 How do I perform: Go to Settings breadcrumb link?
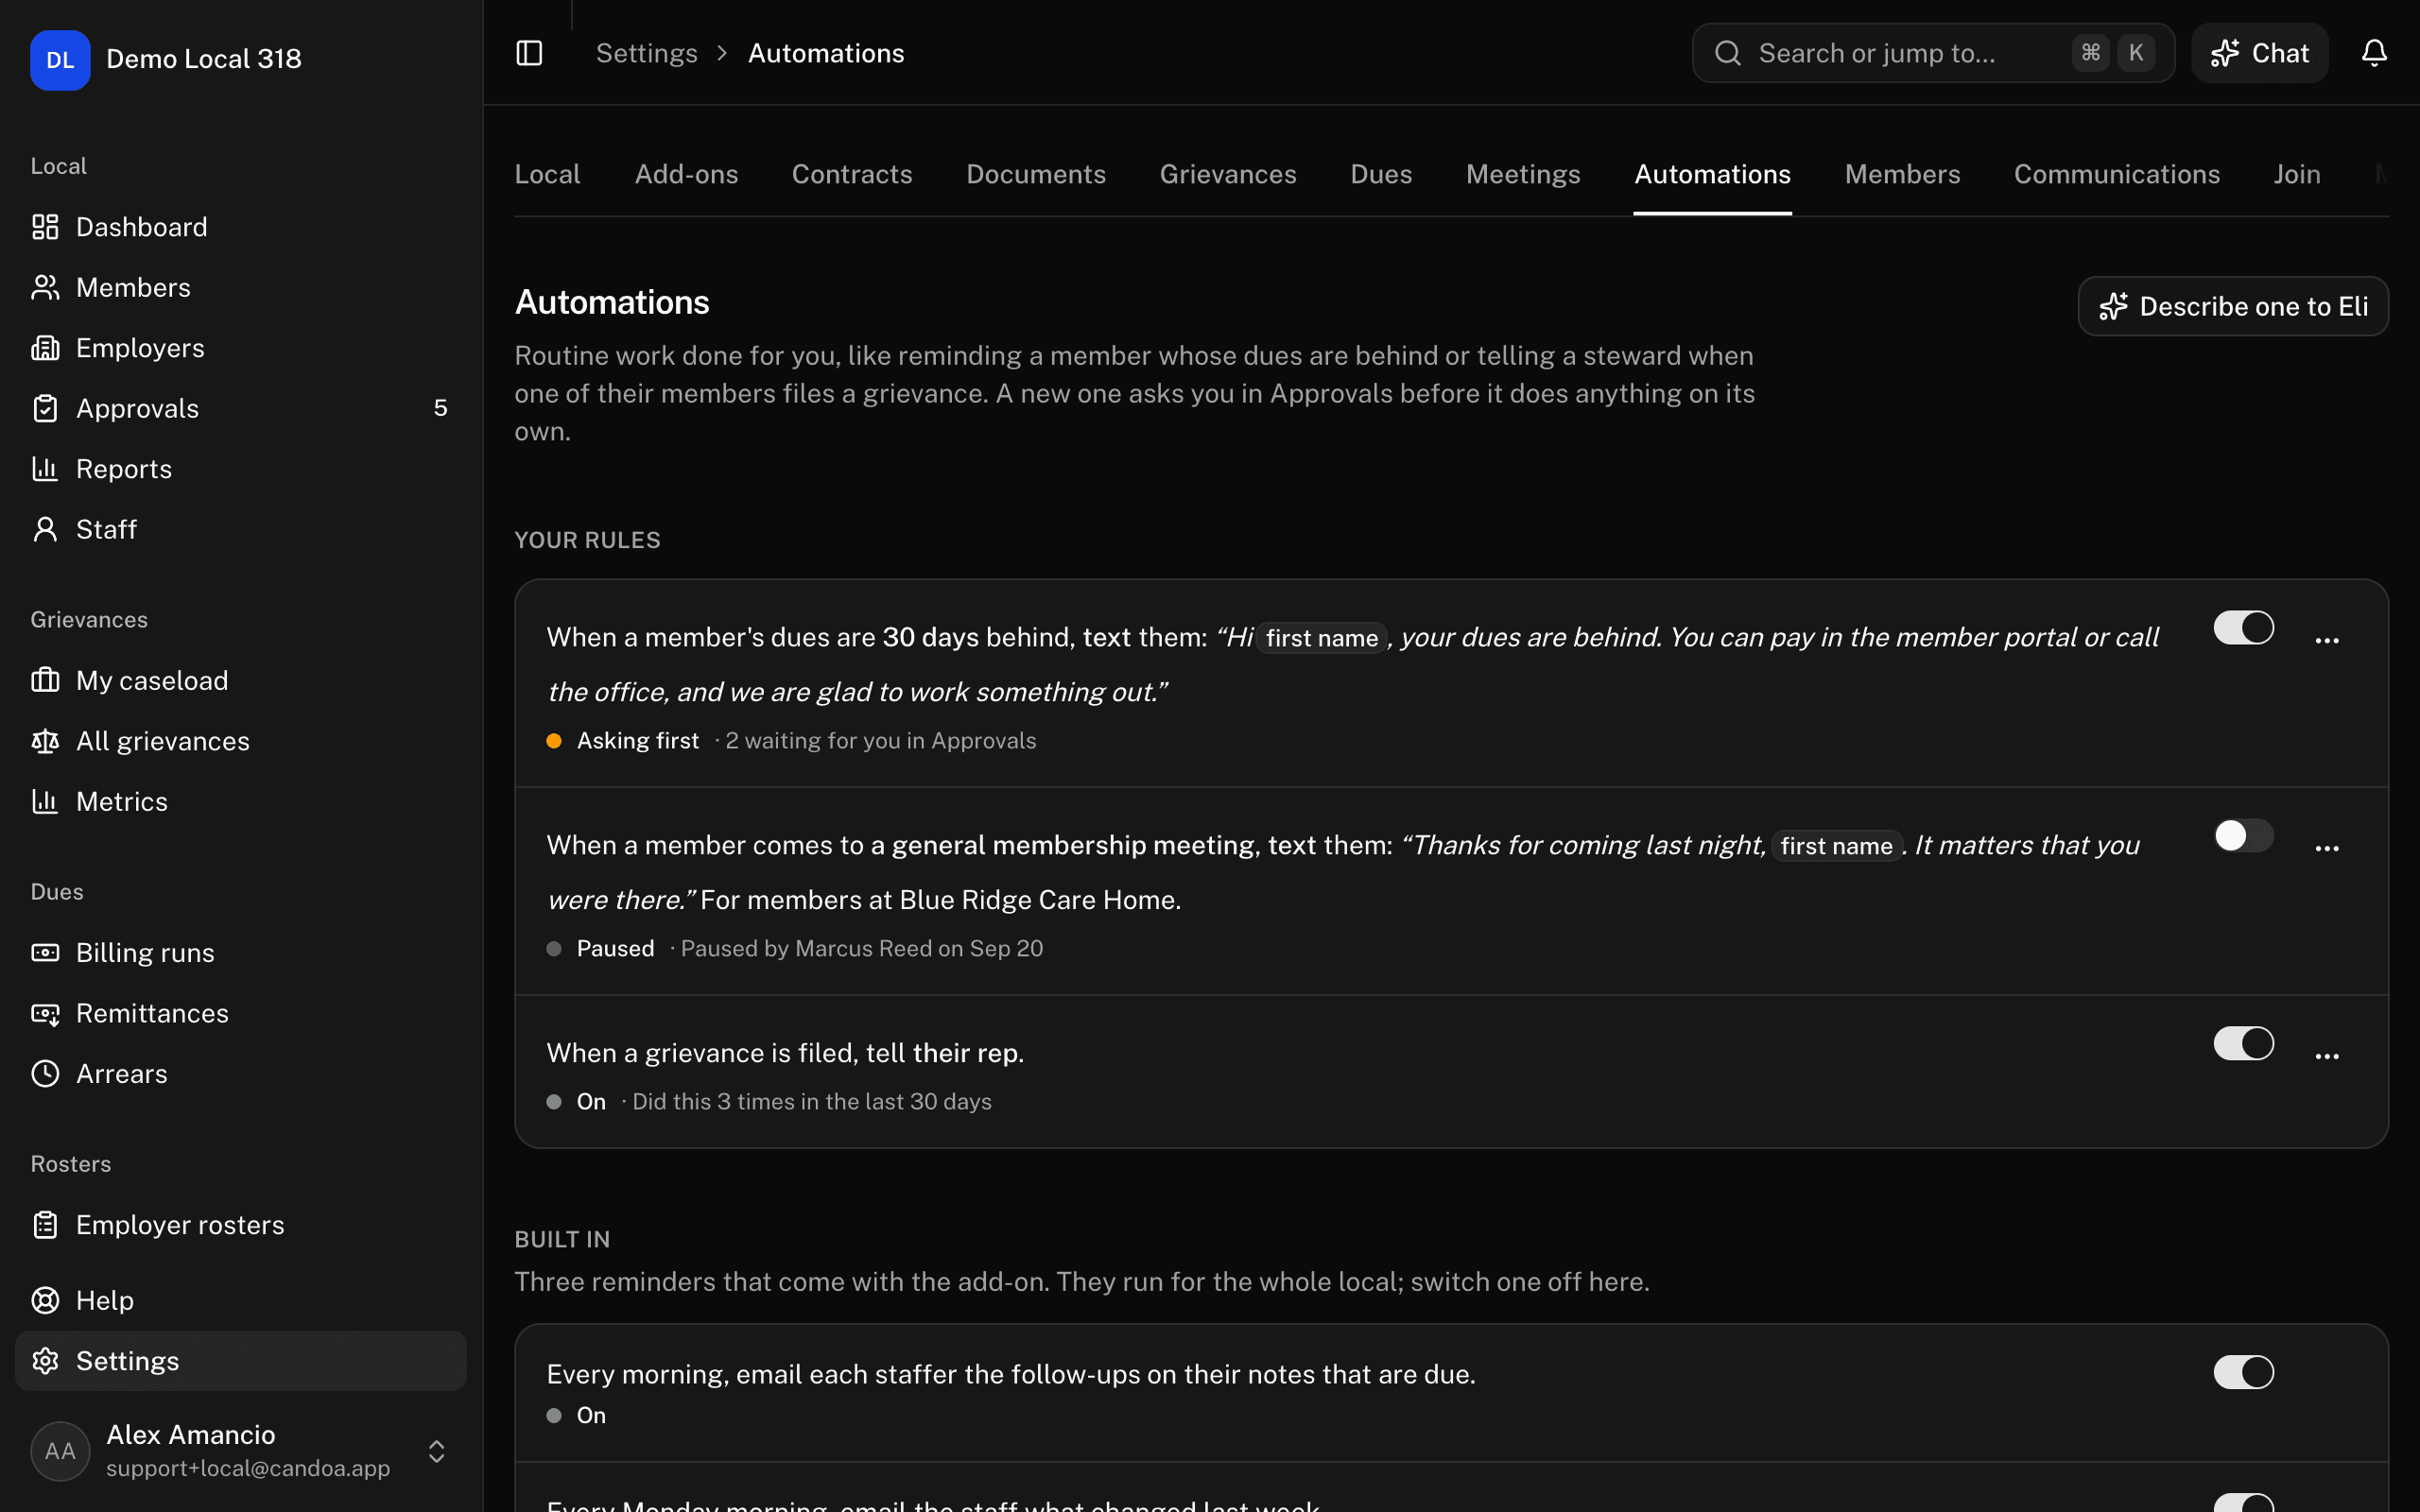[x=647, y=53]
